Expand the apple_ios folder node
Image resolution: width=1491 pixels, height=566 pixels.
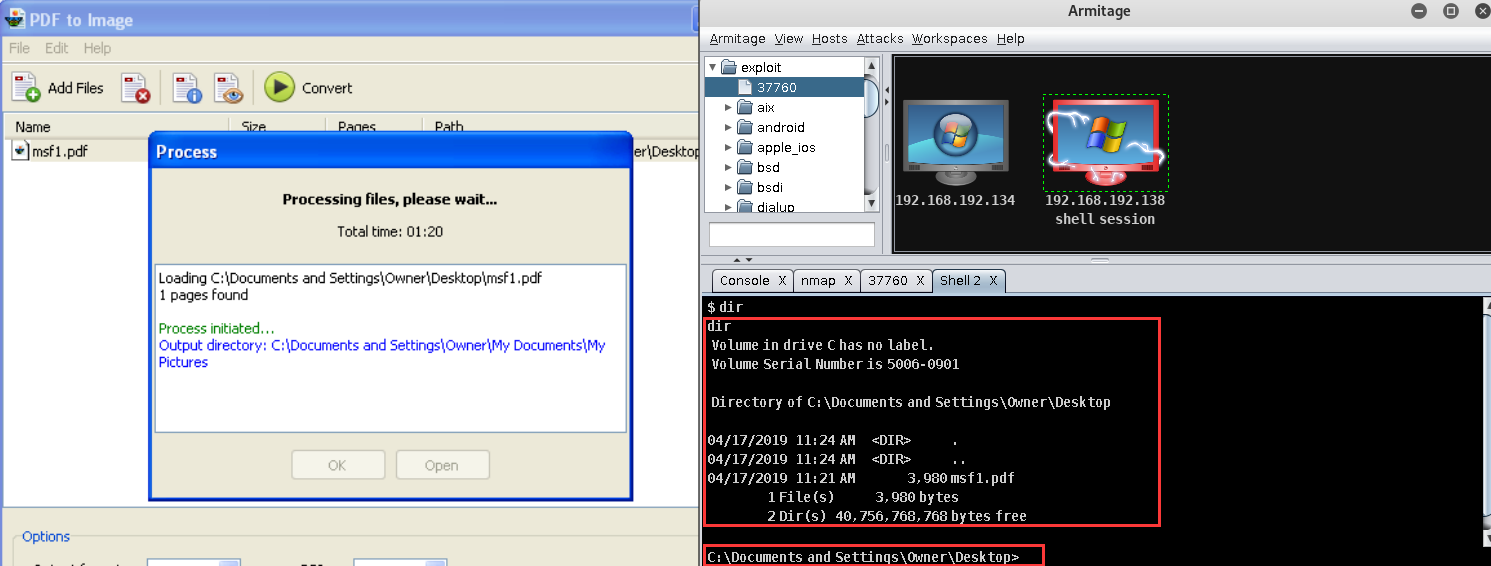point(728,147)
